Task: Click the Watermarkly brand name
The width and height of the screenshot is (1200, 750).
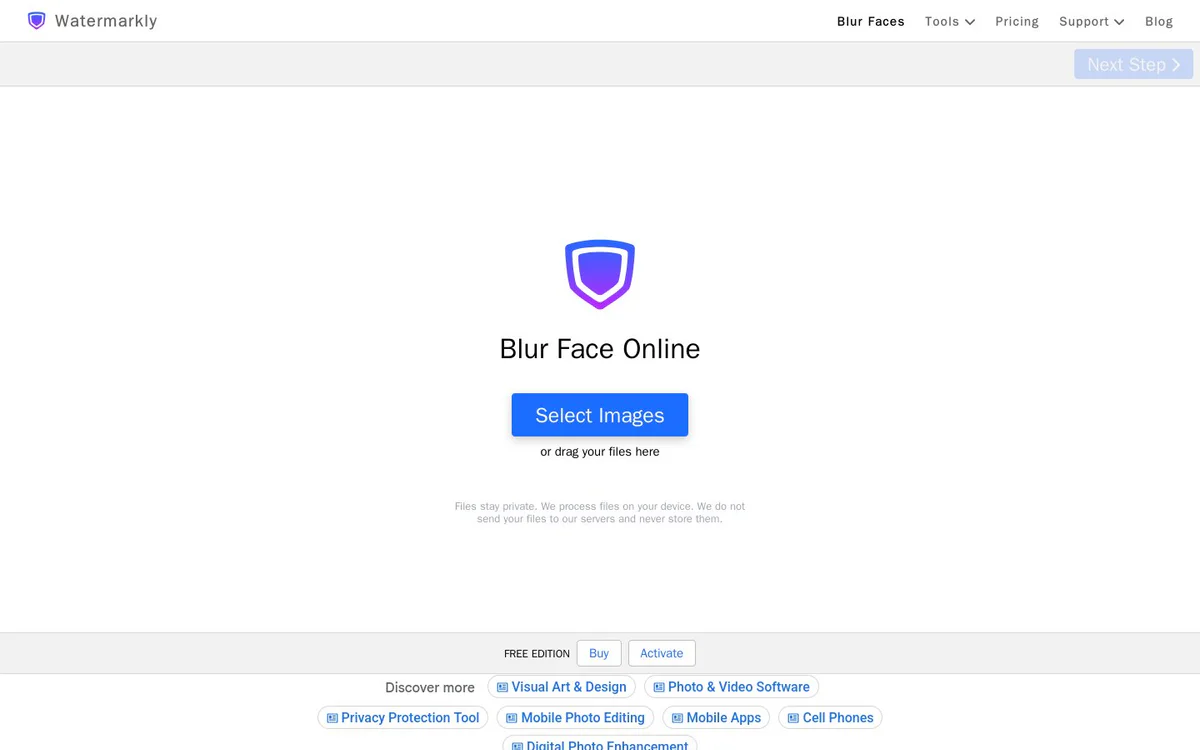Action: point(106,21)
